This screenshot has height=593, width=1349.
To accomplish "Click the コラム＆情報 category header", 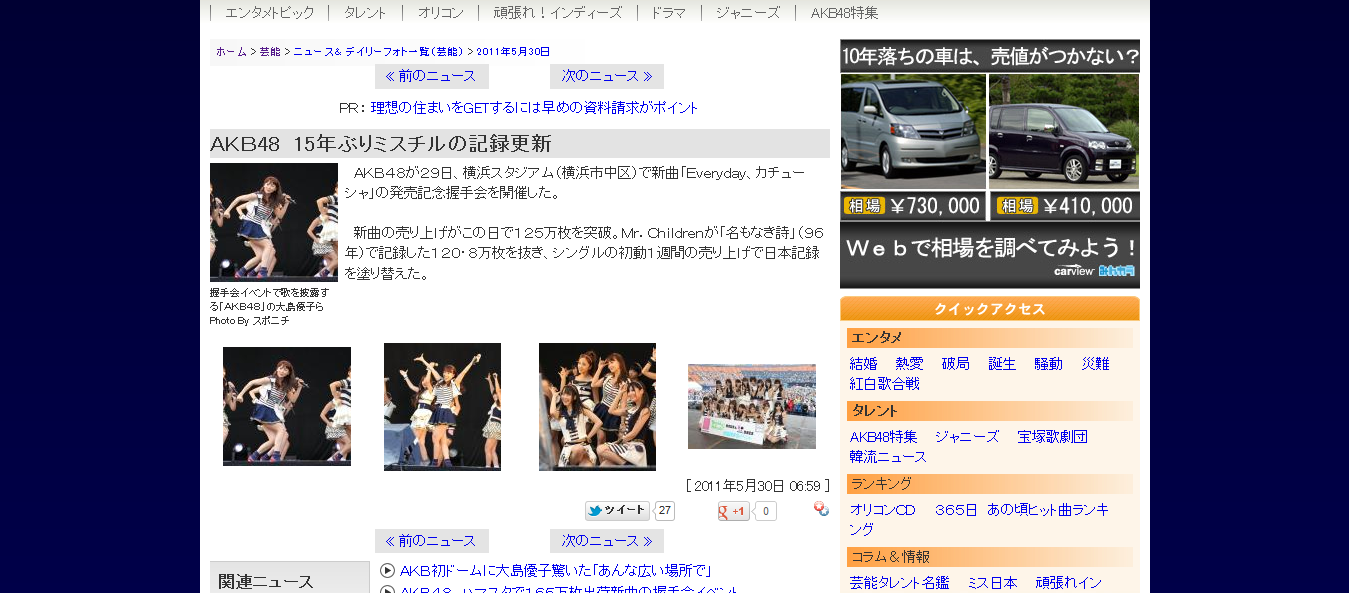I will 990,557.
